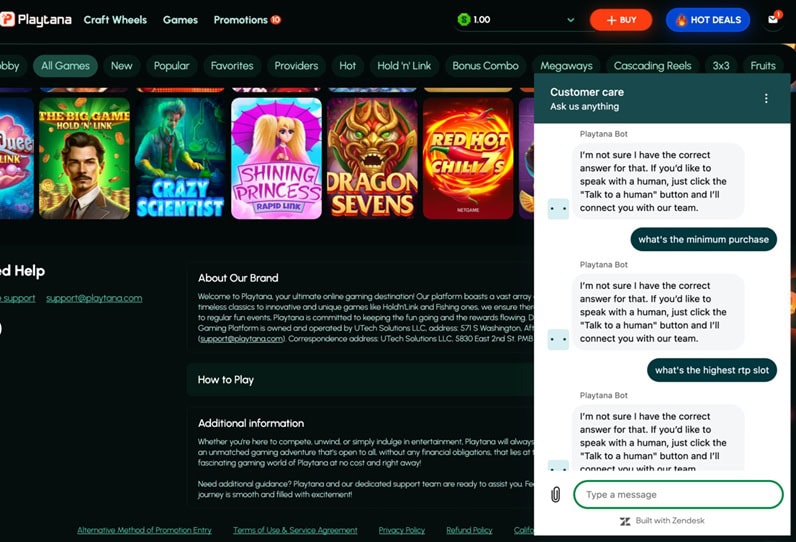Click the Zendesk logo icon
Image resolution: width=796 pixels, height=542 pixels.
[x=625, y=521]
